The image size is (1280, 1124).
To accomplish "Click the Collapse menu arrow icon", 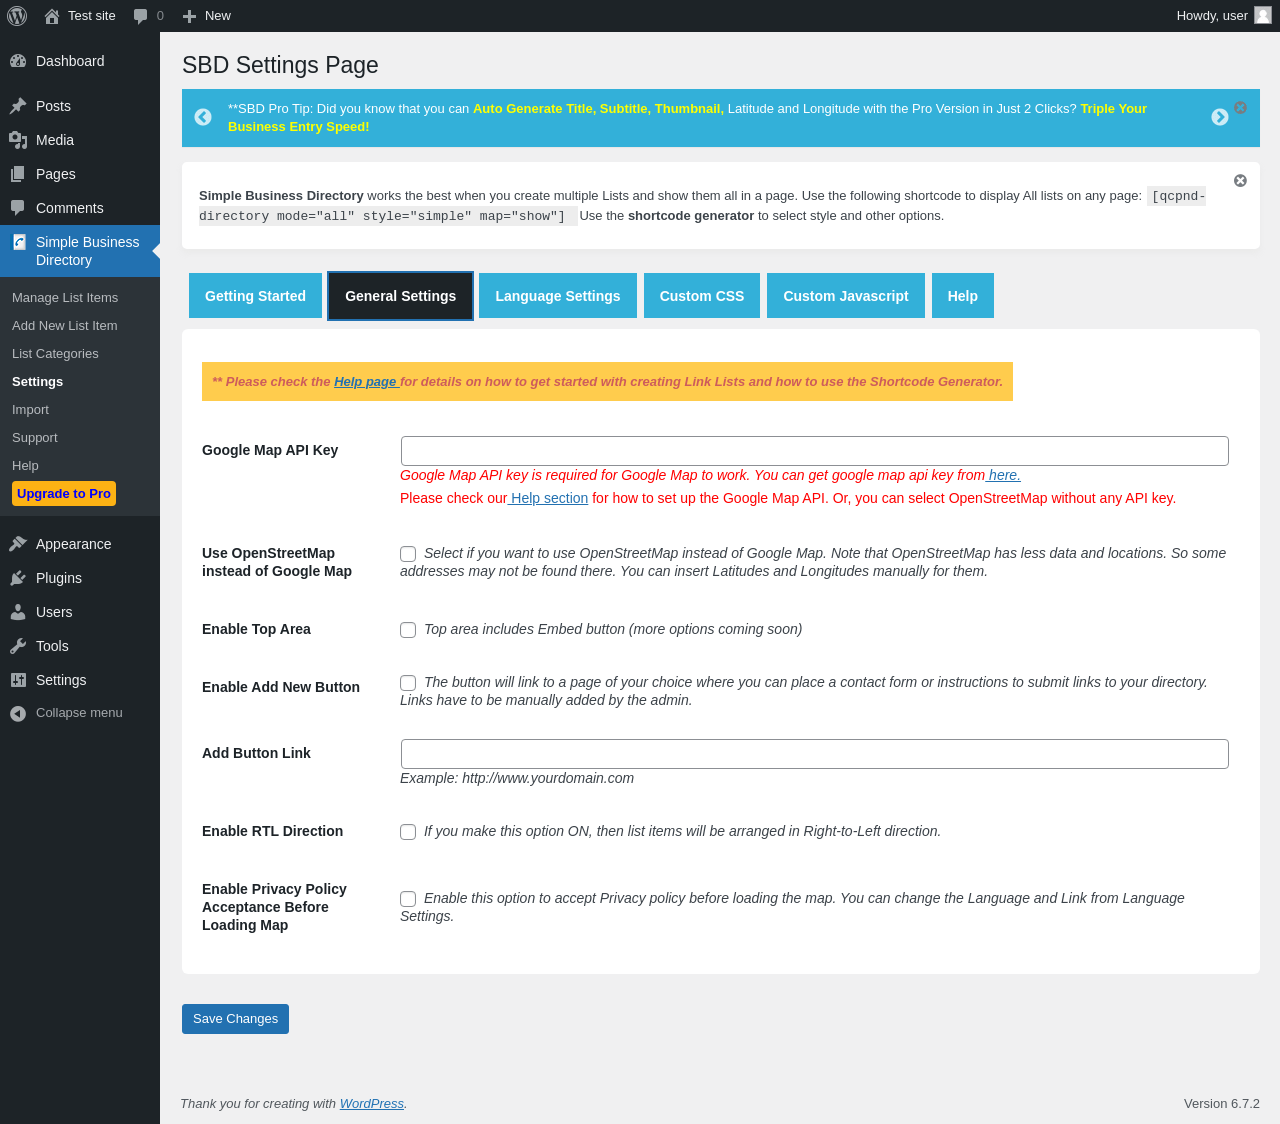I will click(x=18, y=713).
